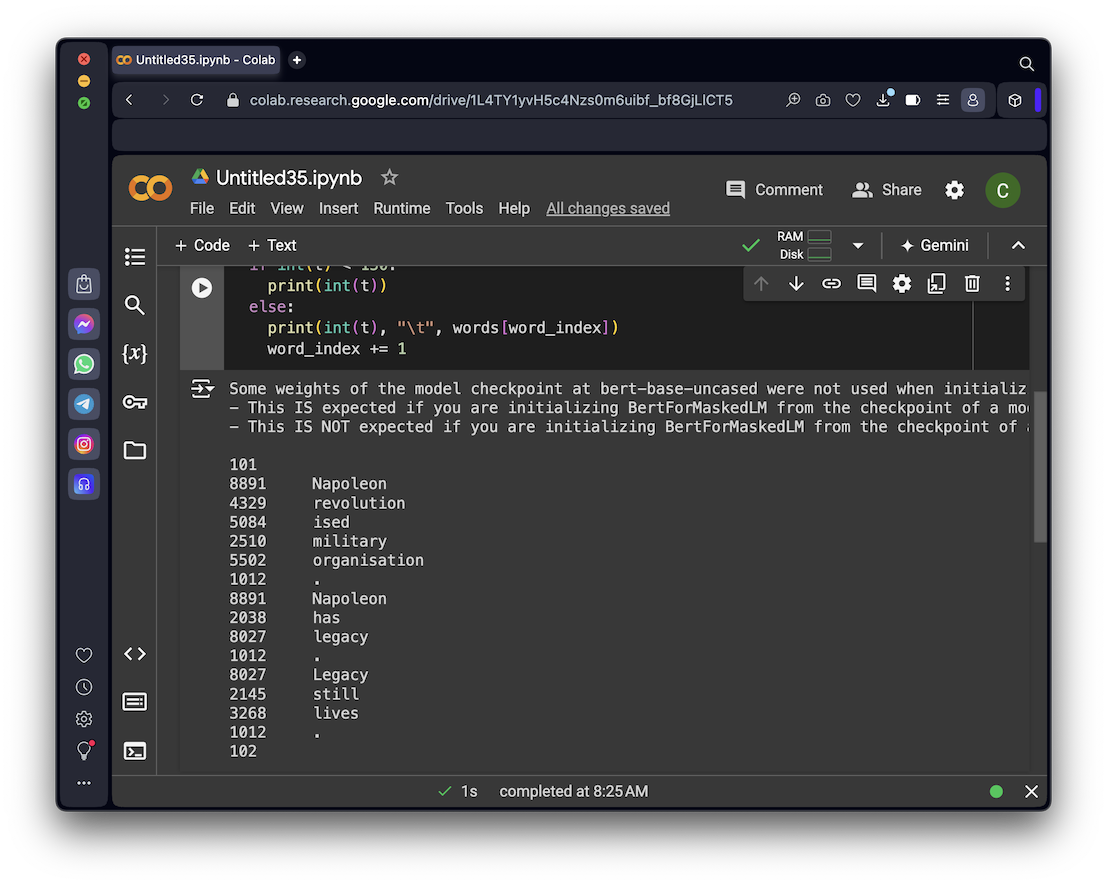Move cell down with arrow icon
This screenshot has height=885, width=1107.
796,284
